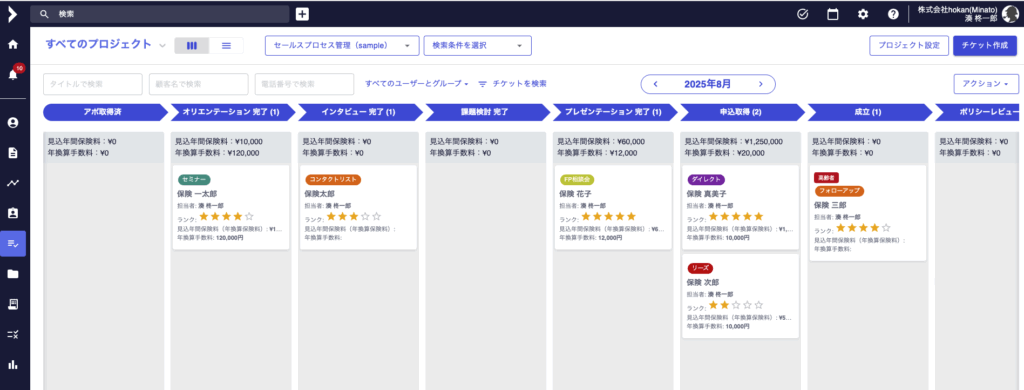Image resolution: width=1024 pixels, height=390 pixels.
Task: Open セールスプロセス管理（sample） dropdown
Action: tap(342, 46)
